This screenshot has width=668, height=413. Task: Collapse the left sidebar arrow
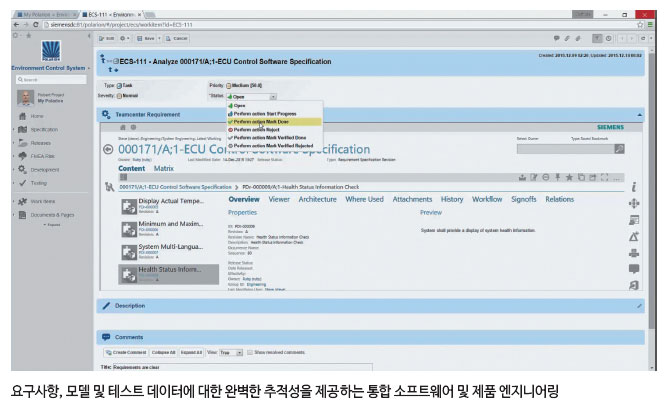click(89, 36)
